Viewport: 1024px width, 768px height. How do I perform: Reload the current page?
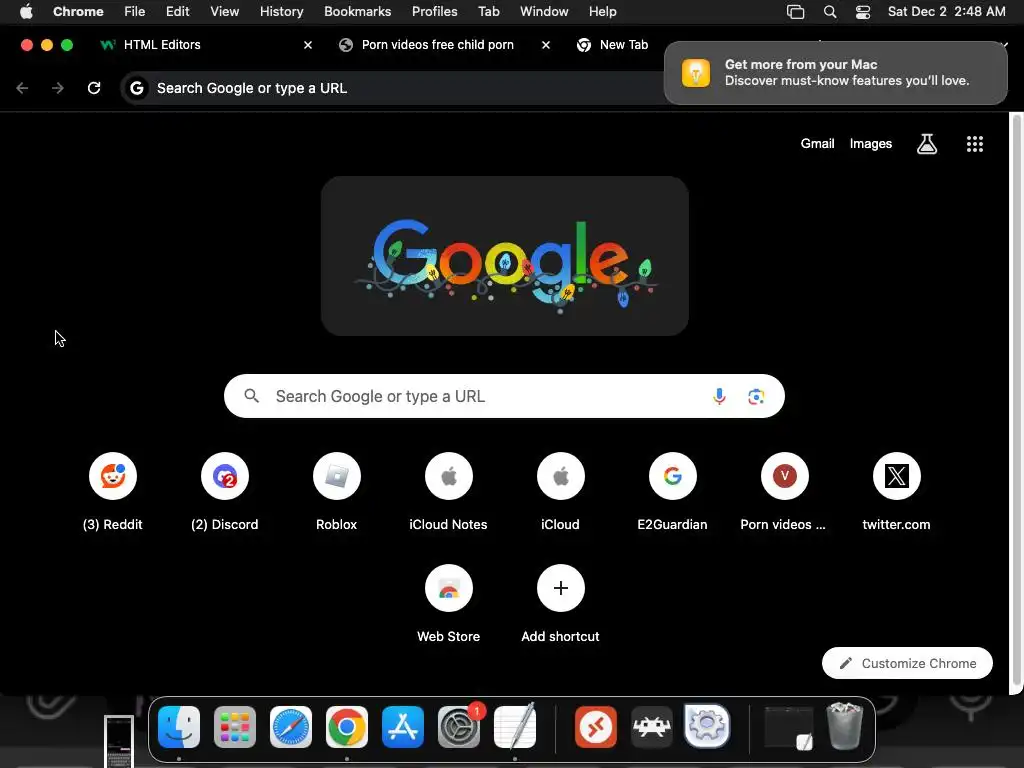[x=94, y=88]
